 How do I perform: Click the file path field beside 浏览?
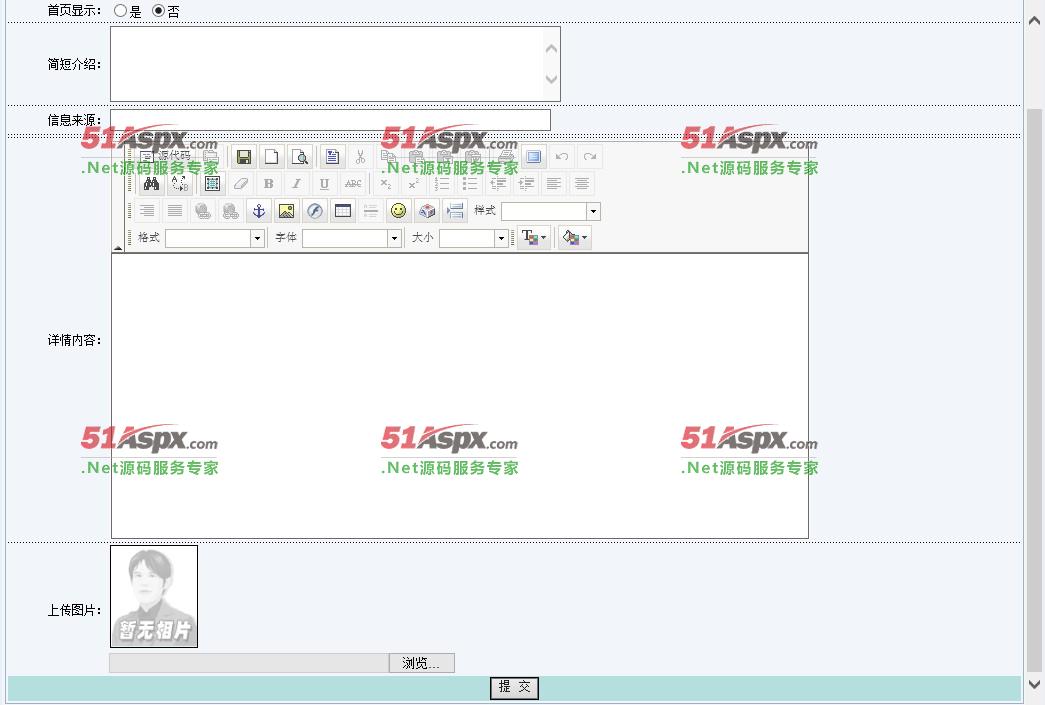point(249,663)
